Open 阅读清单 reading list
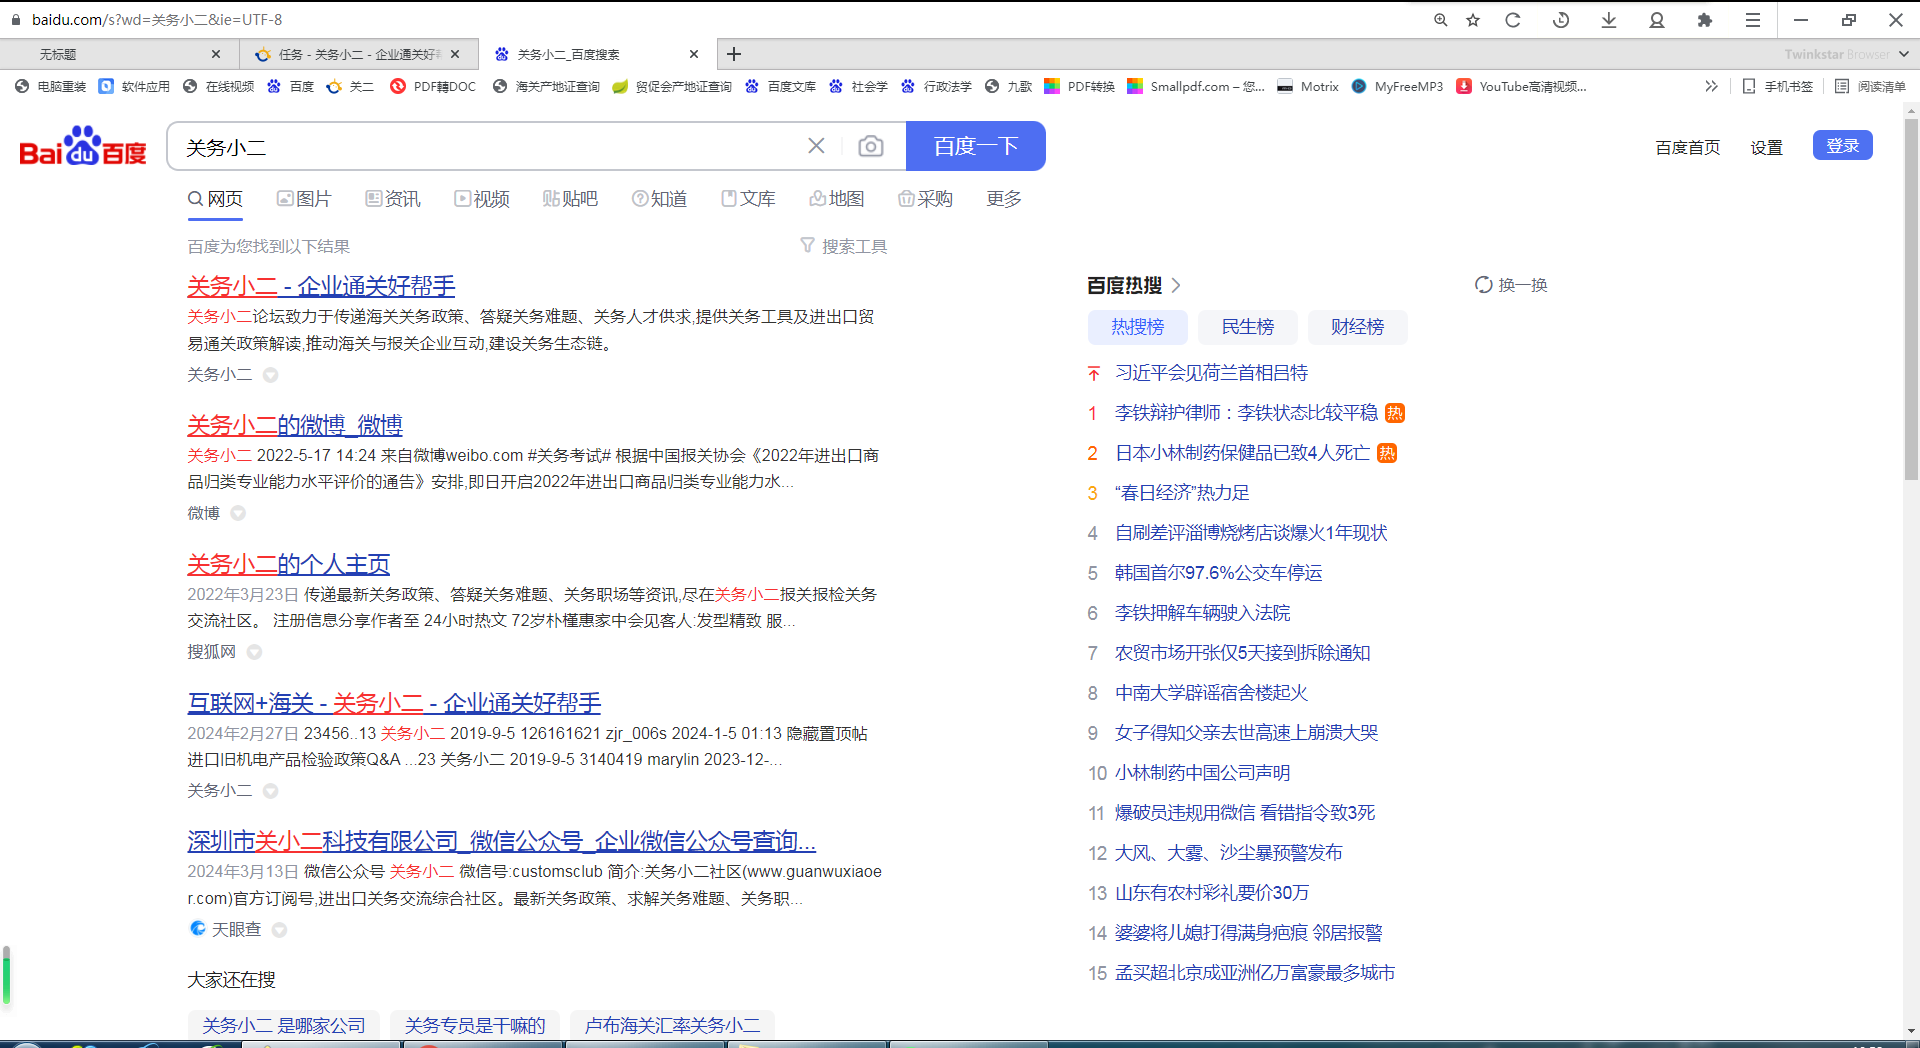The width and height of the screenshot is (1920, 1048). click(1870, 86)
